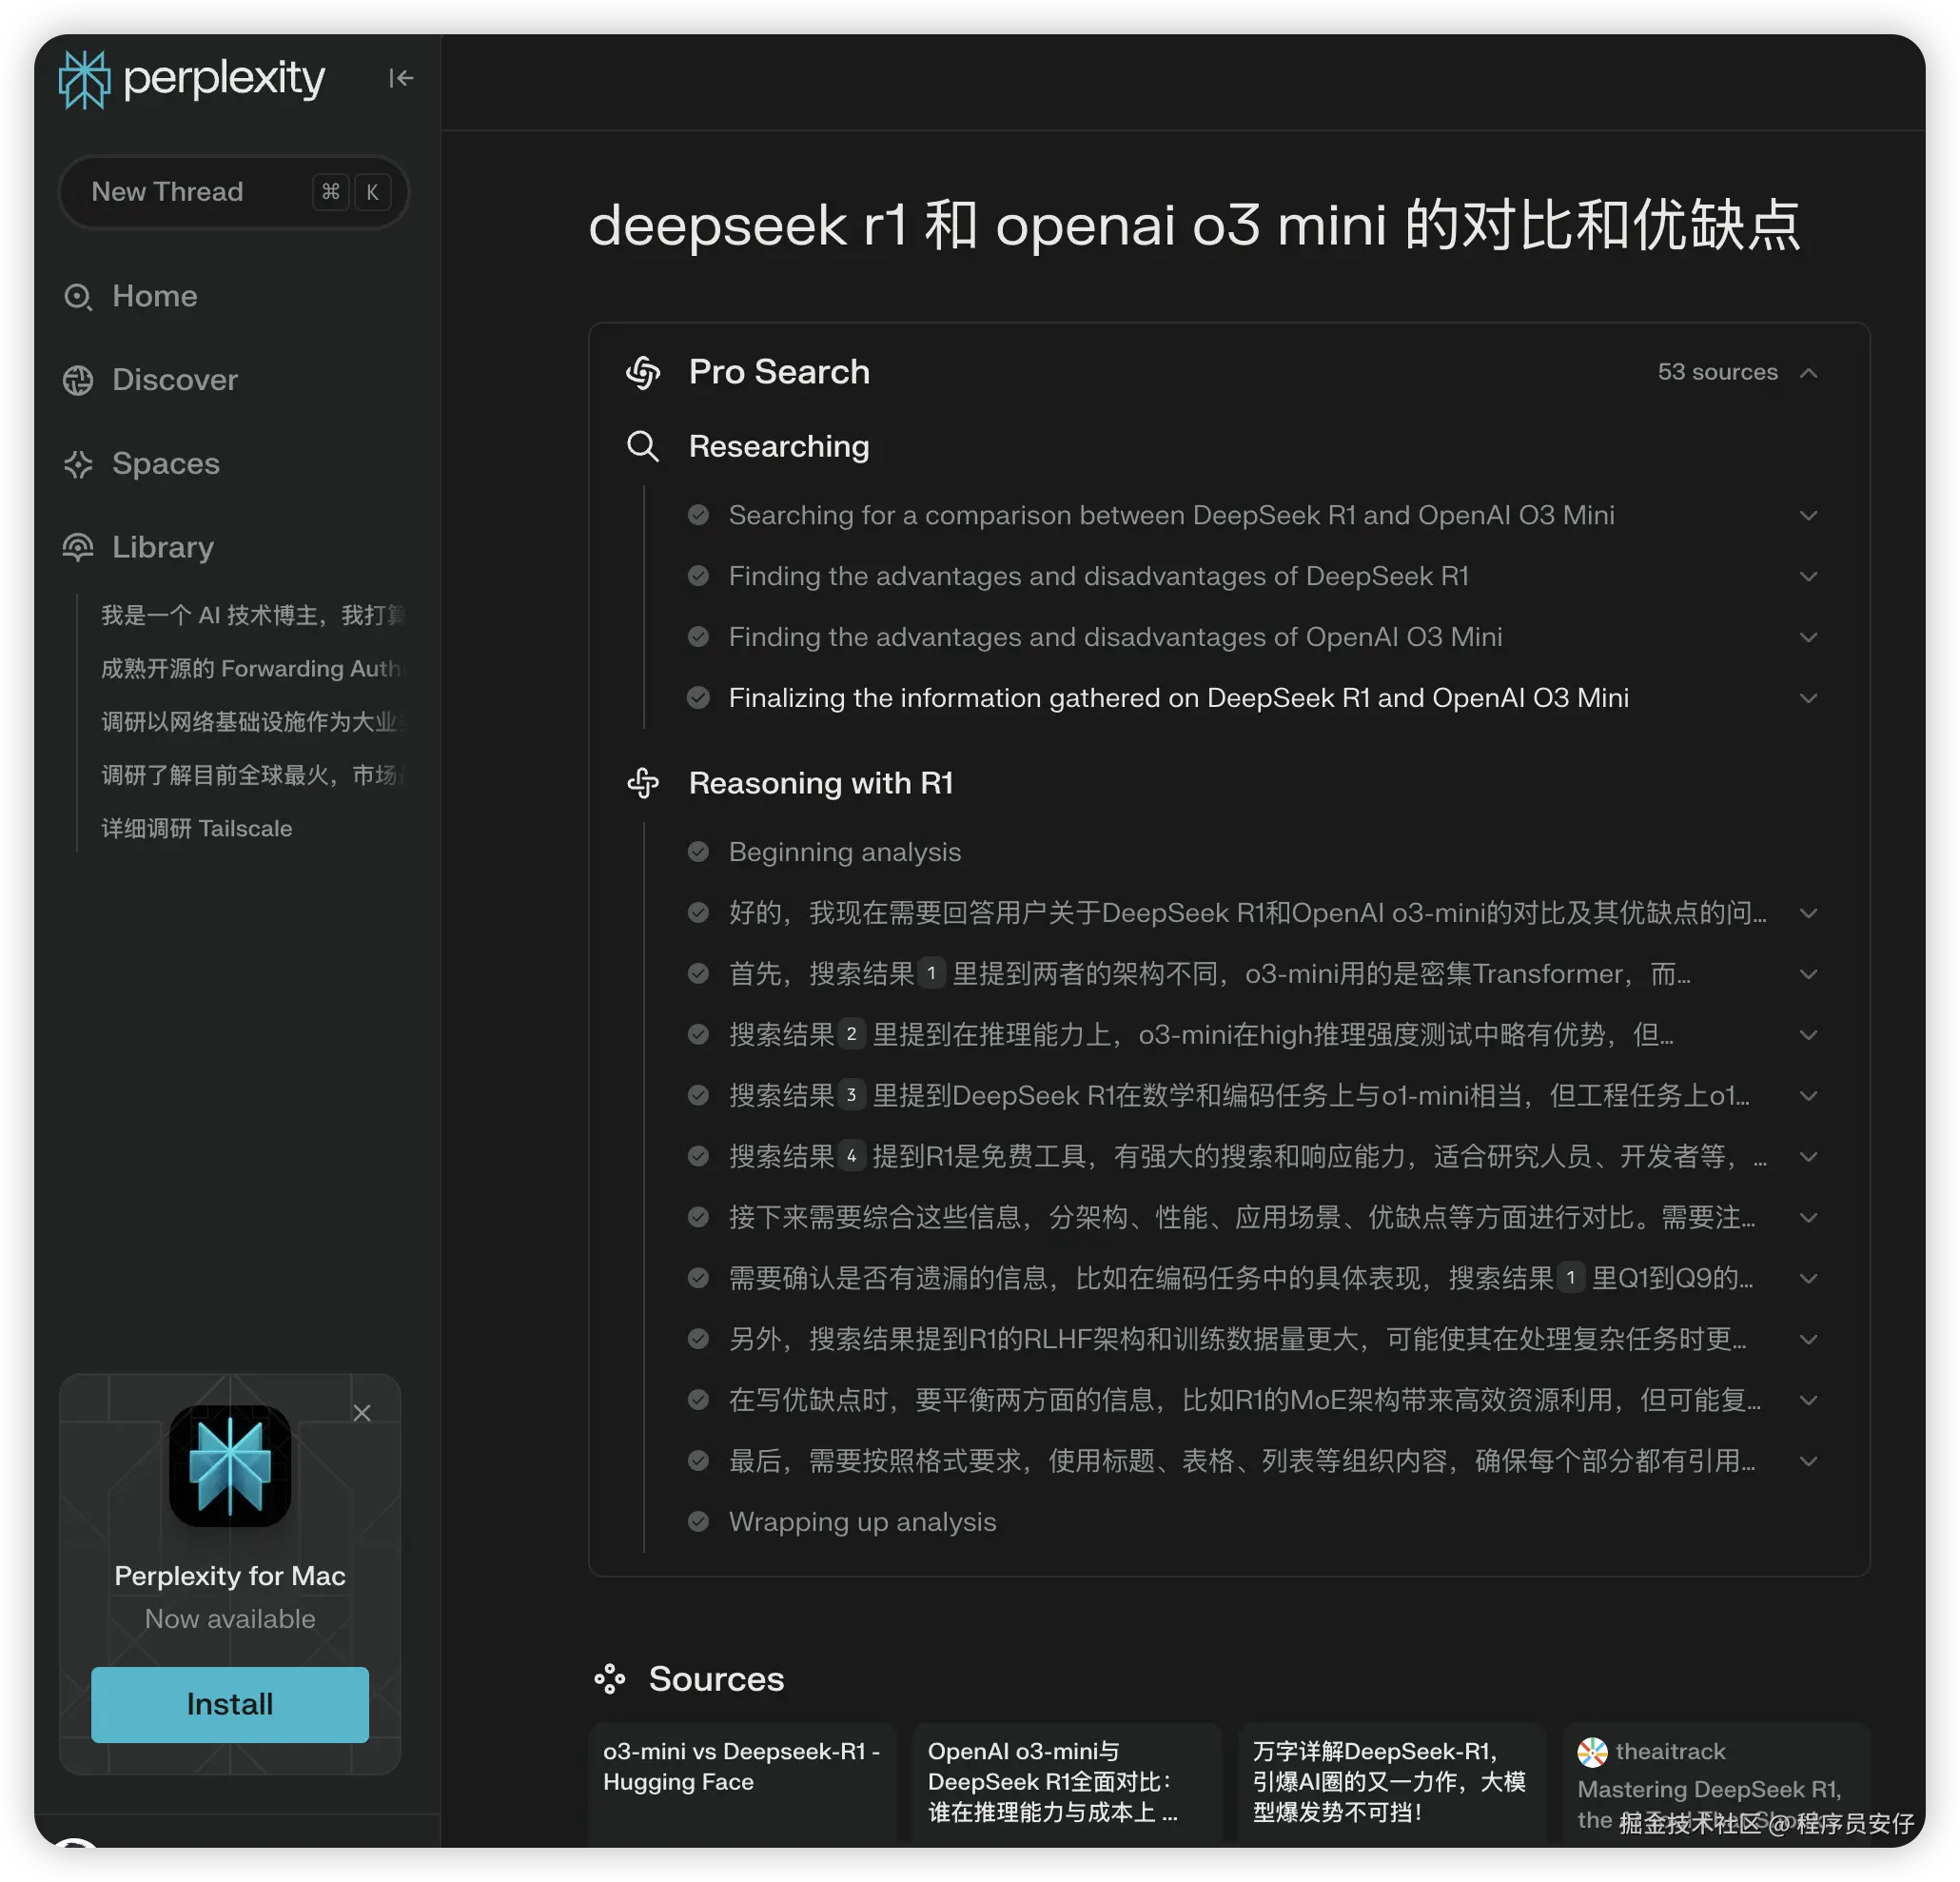Expand the Searching for a comparison step

[x=1808, y=515]
